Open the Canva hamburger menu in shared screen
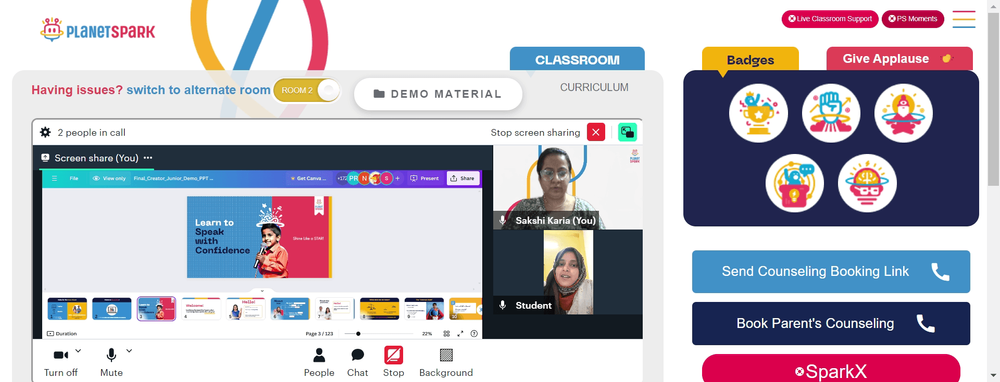Viewport: 1000px width, 382px height. coord(54,179)
